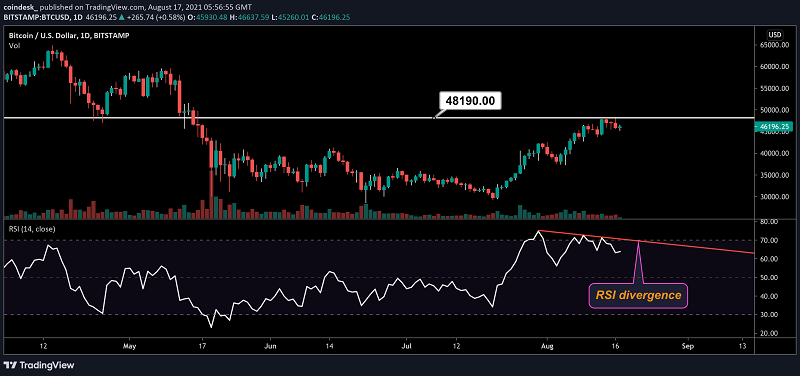Select the 48190.00 price label callout
Screen dimensions: 800x376
[x=470, y=101]
